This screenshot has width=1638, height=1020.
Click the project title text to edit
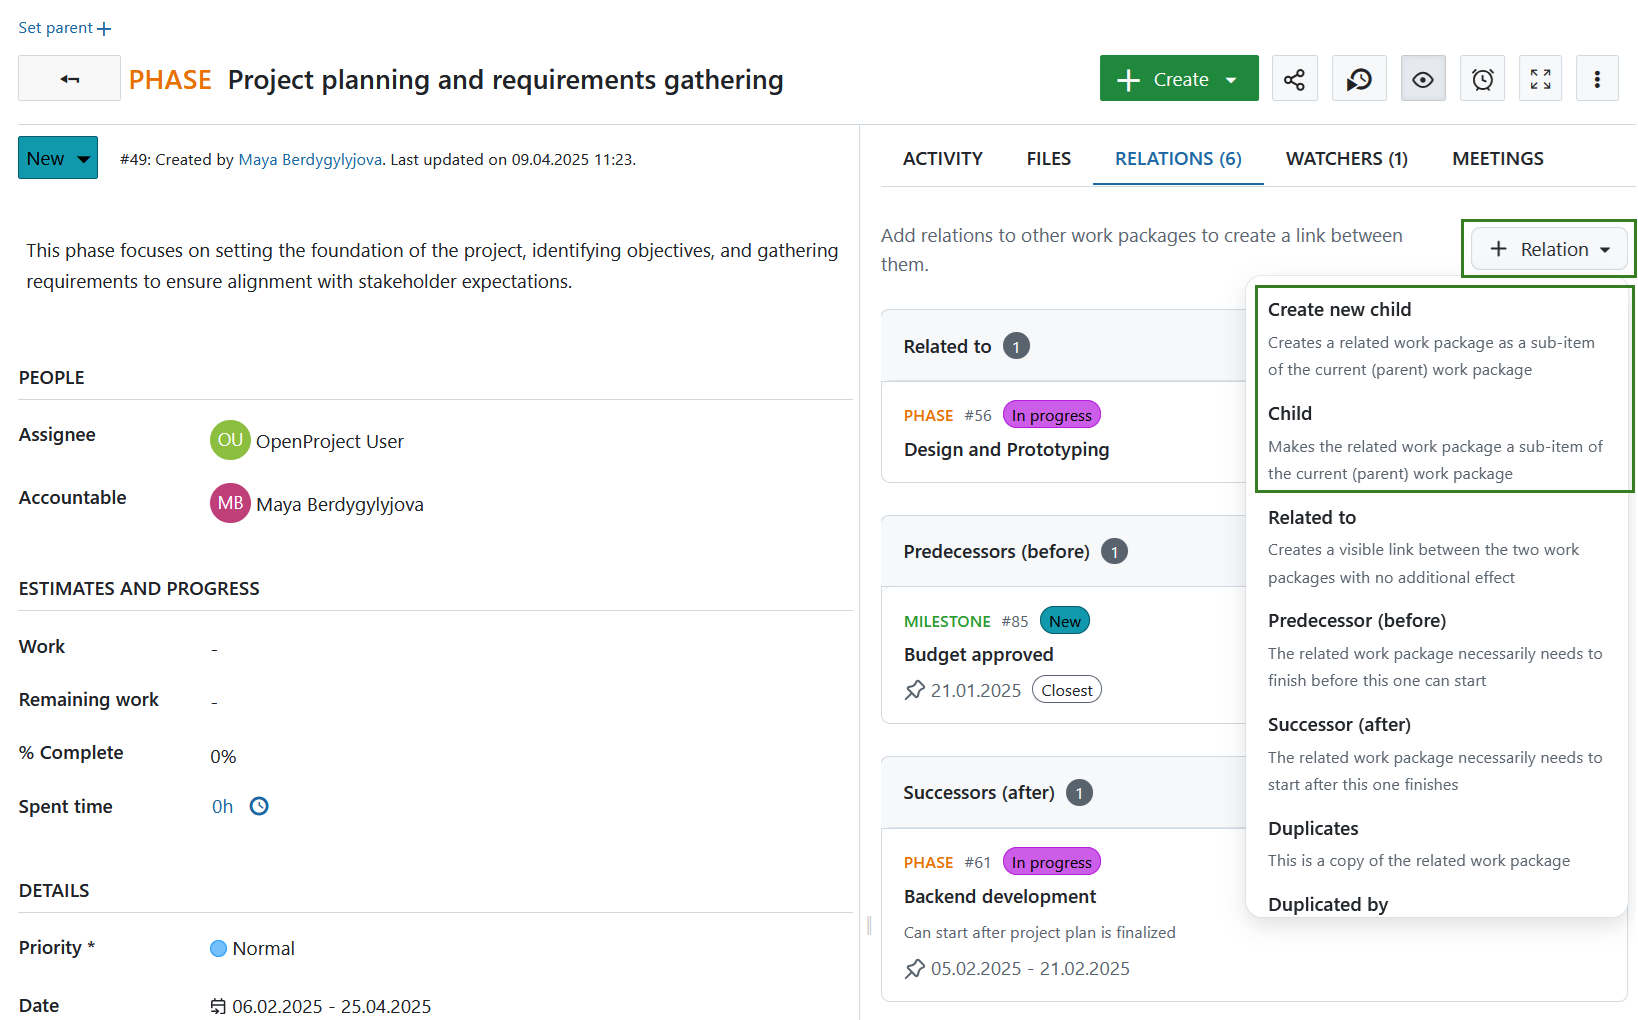505,79
